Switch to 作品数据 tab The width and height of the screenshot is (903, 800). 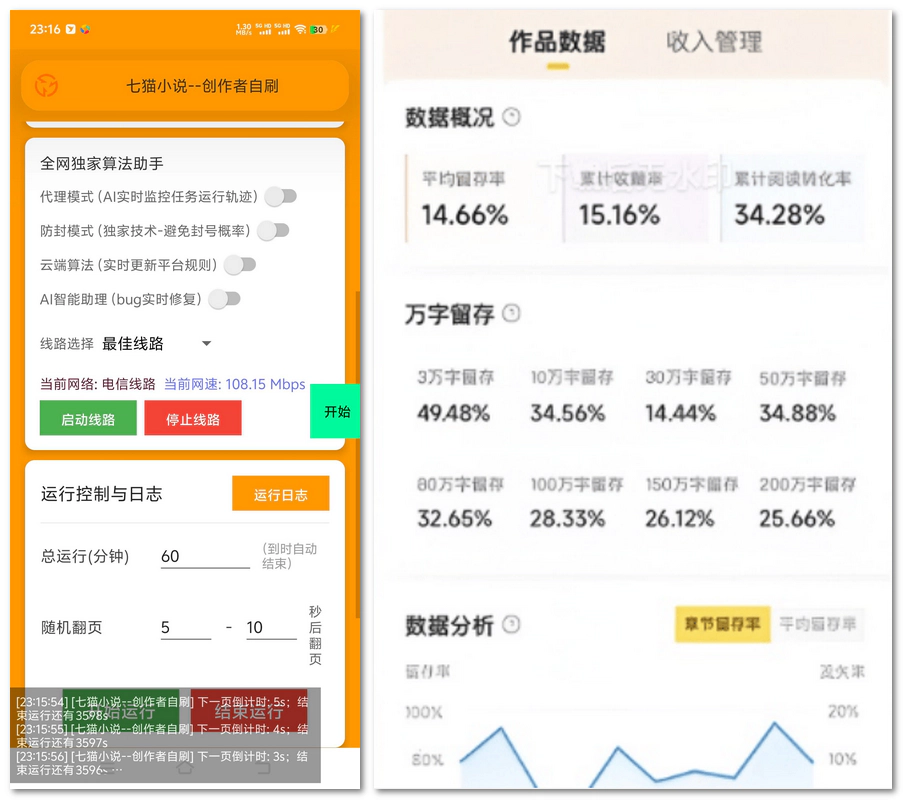[557, 42]
